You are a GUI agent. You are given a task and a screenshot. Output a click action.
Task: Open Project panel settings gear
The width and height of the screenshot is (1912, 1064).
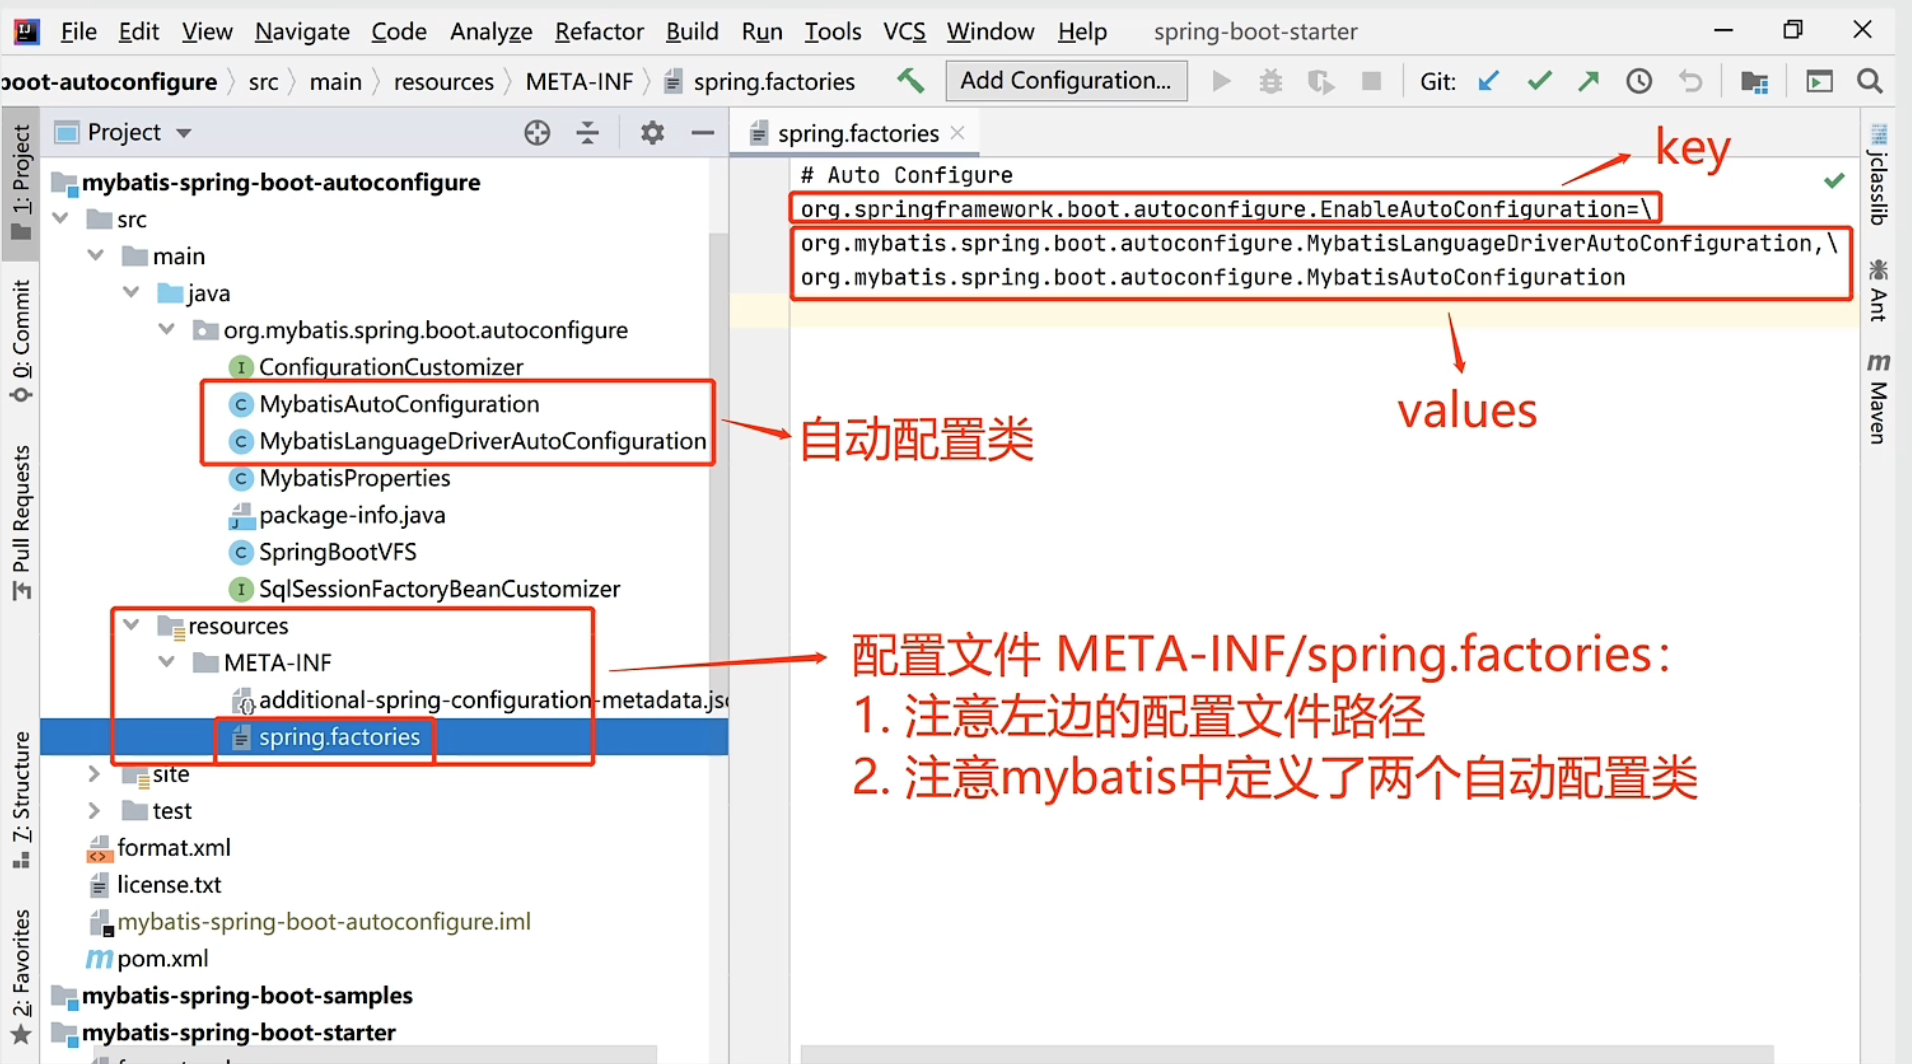(652, 132)
